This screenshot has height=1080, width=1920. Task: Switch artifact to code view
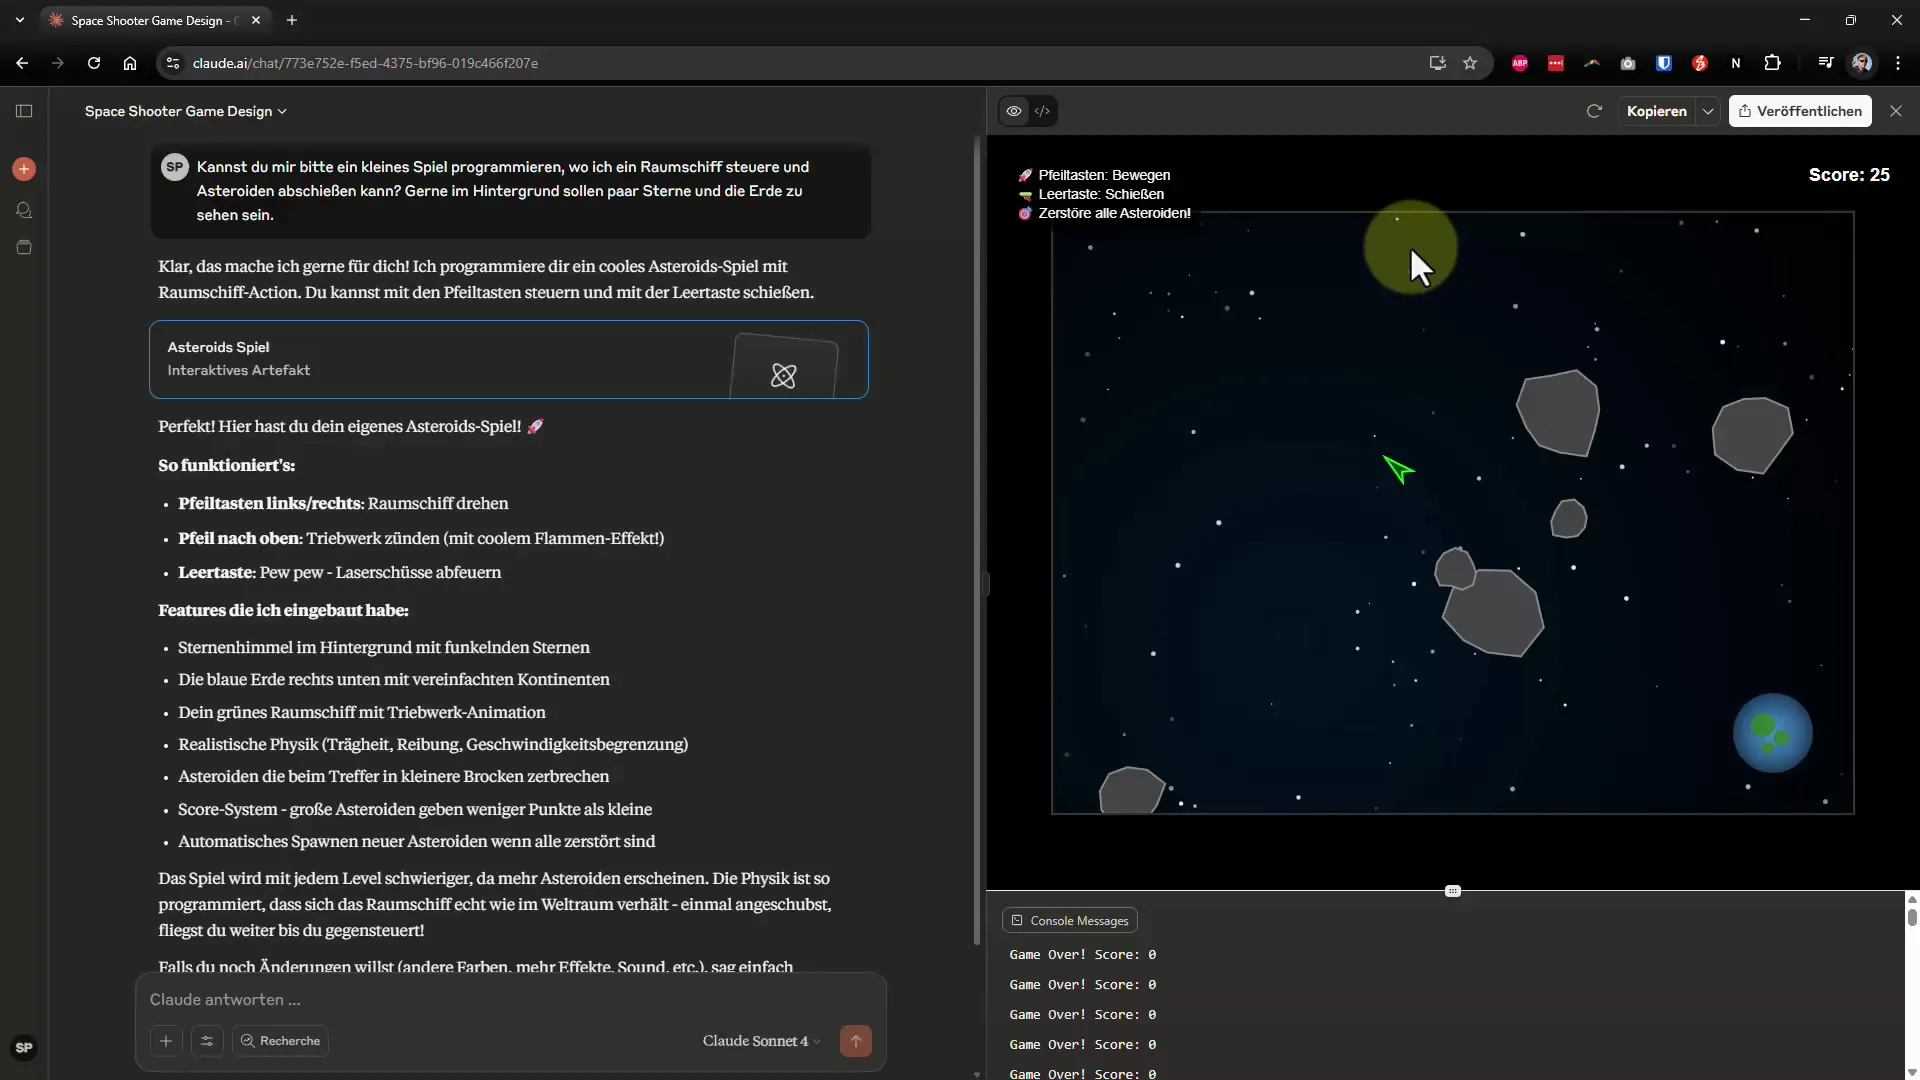coord(1042,111)
